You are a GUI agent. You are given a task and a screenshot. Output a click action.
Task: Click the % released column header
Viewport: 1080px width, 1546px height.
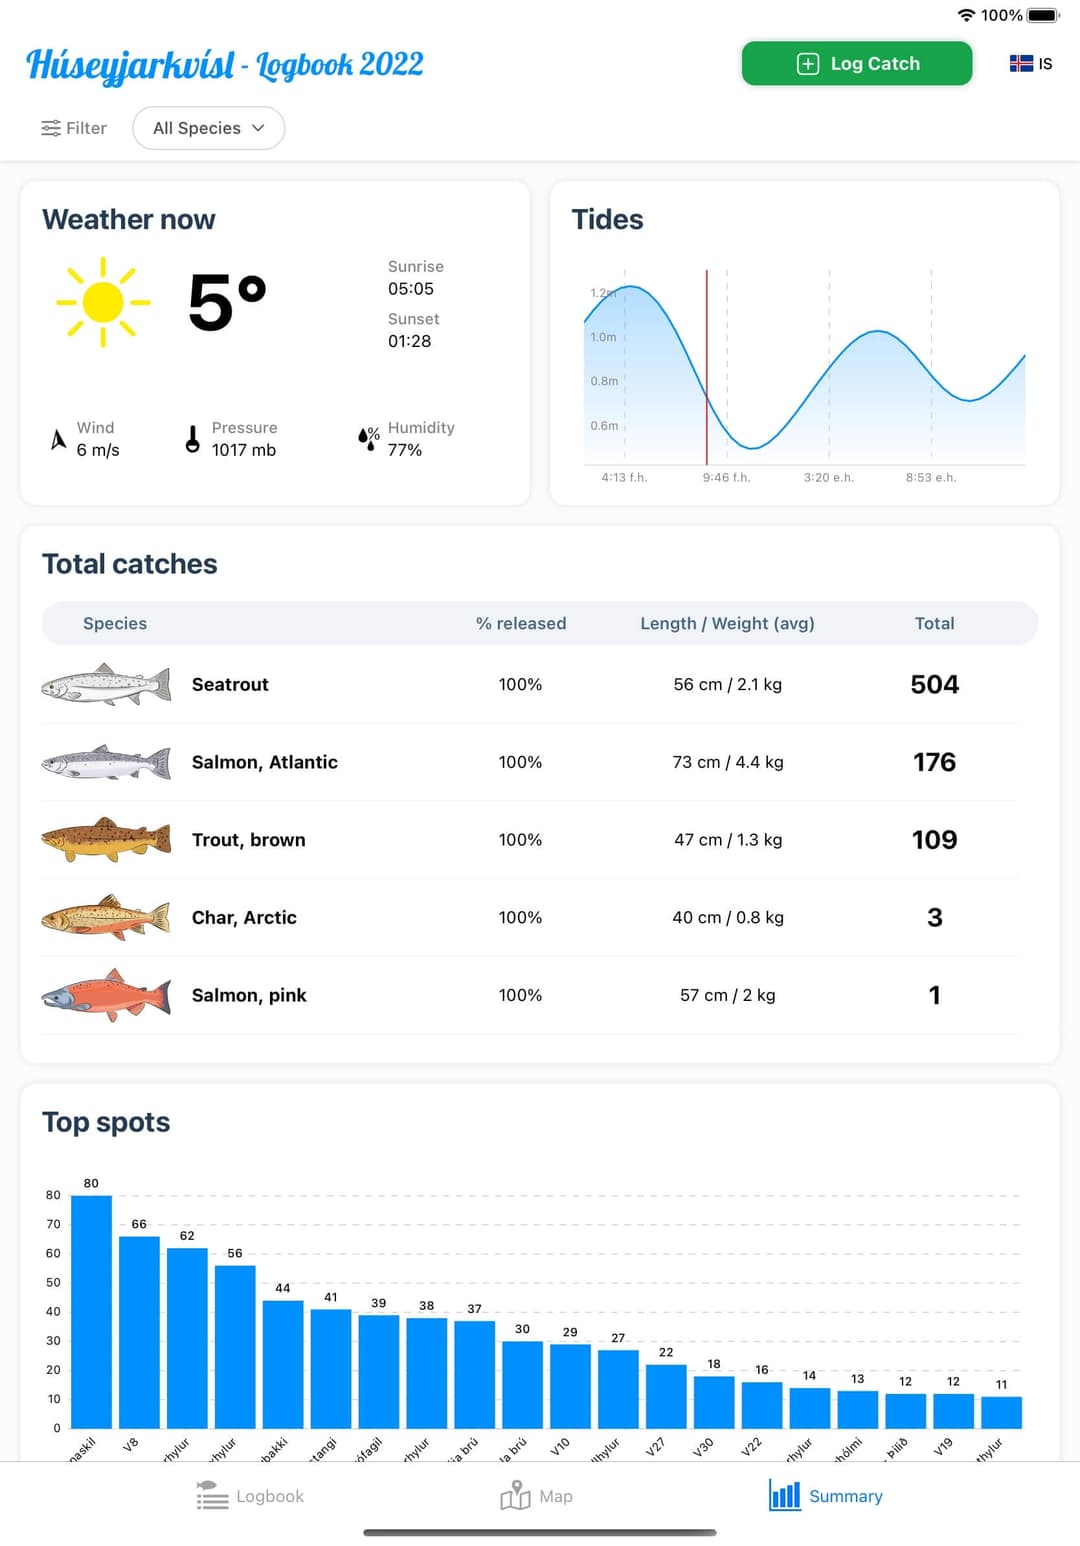click(x=521, y=623)
